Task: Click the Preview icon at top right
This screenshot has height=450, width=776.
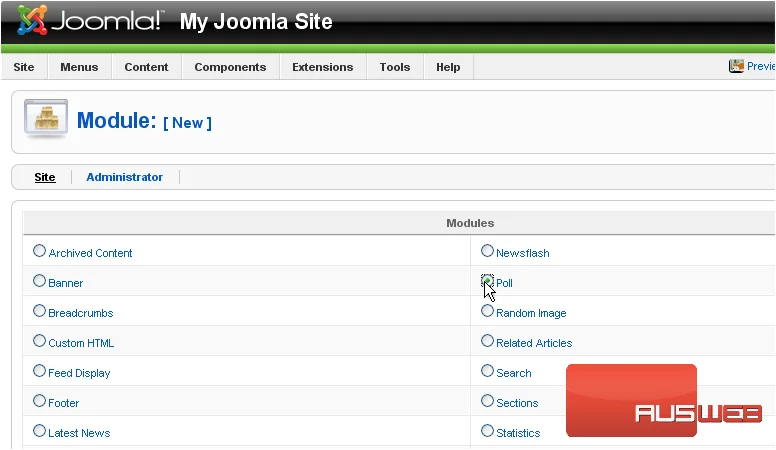Action: [736, 66]
